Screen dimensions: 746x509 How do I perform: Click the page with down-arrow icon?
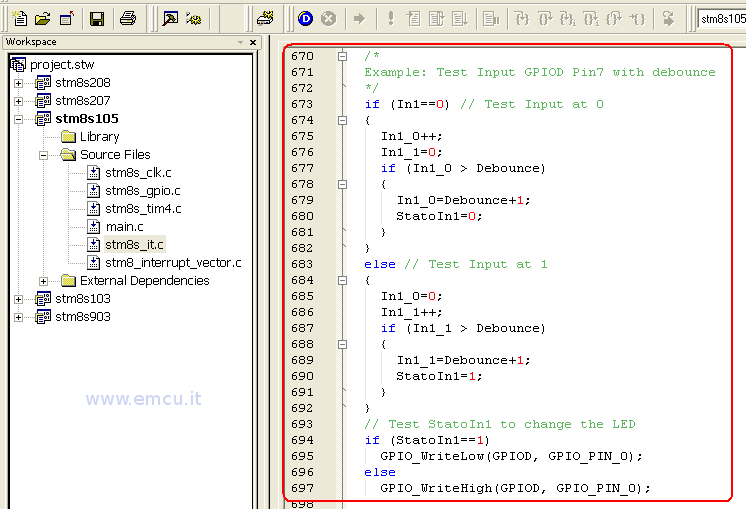460,19
